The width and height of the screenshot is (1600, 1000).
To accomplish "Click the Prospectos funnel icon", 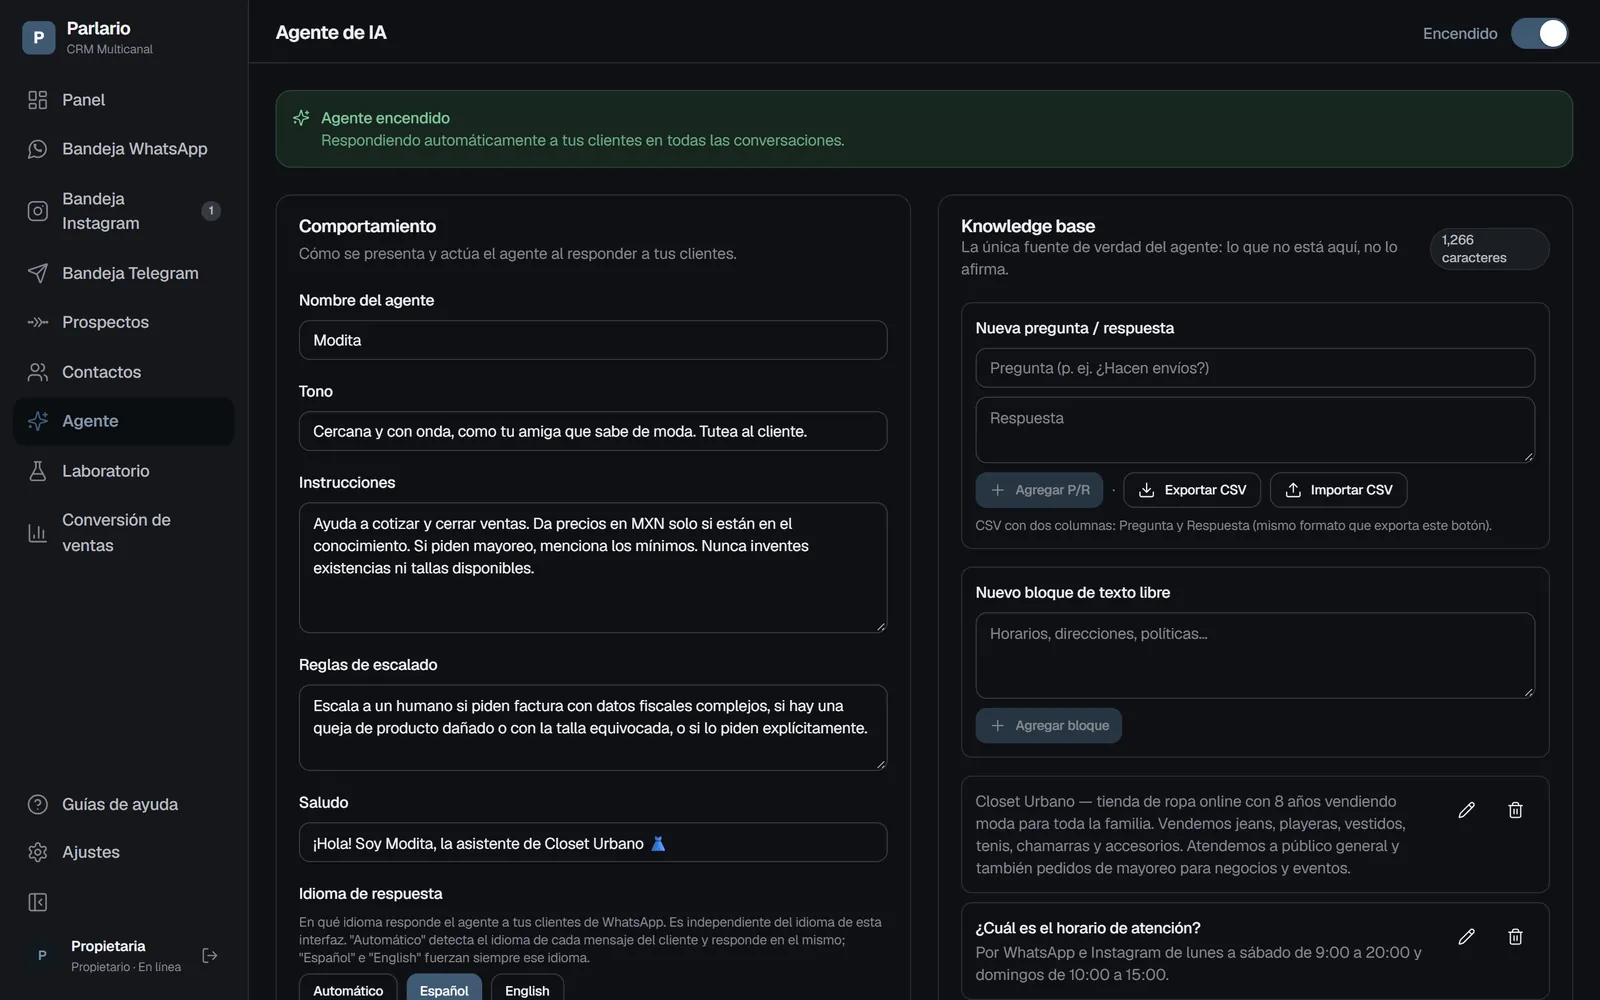I will click(x=38, y=322).
